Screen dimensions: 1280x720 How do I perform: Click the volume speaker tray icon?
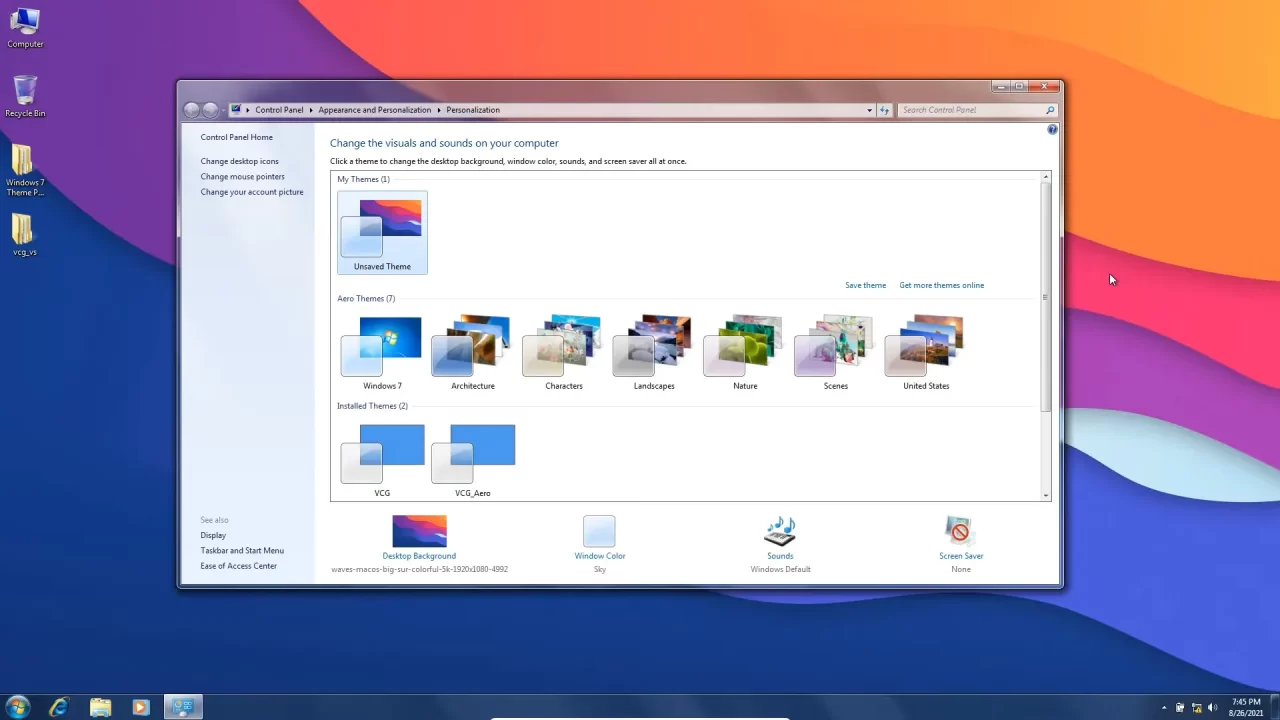point(1213,708)
